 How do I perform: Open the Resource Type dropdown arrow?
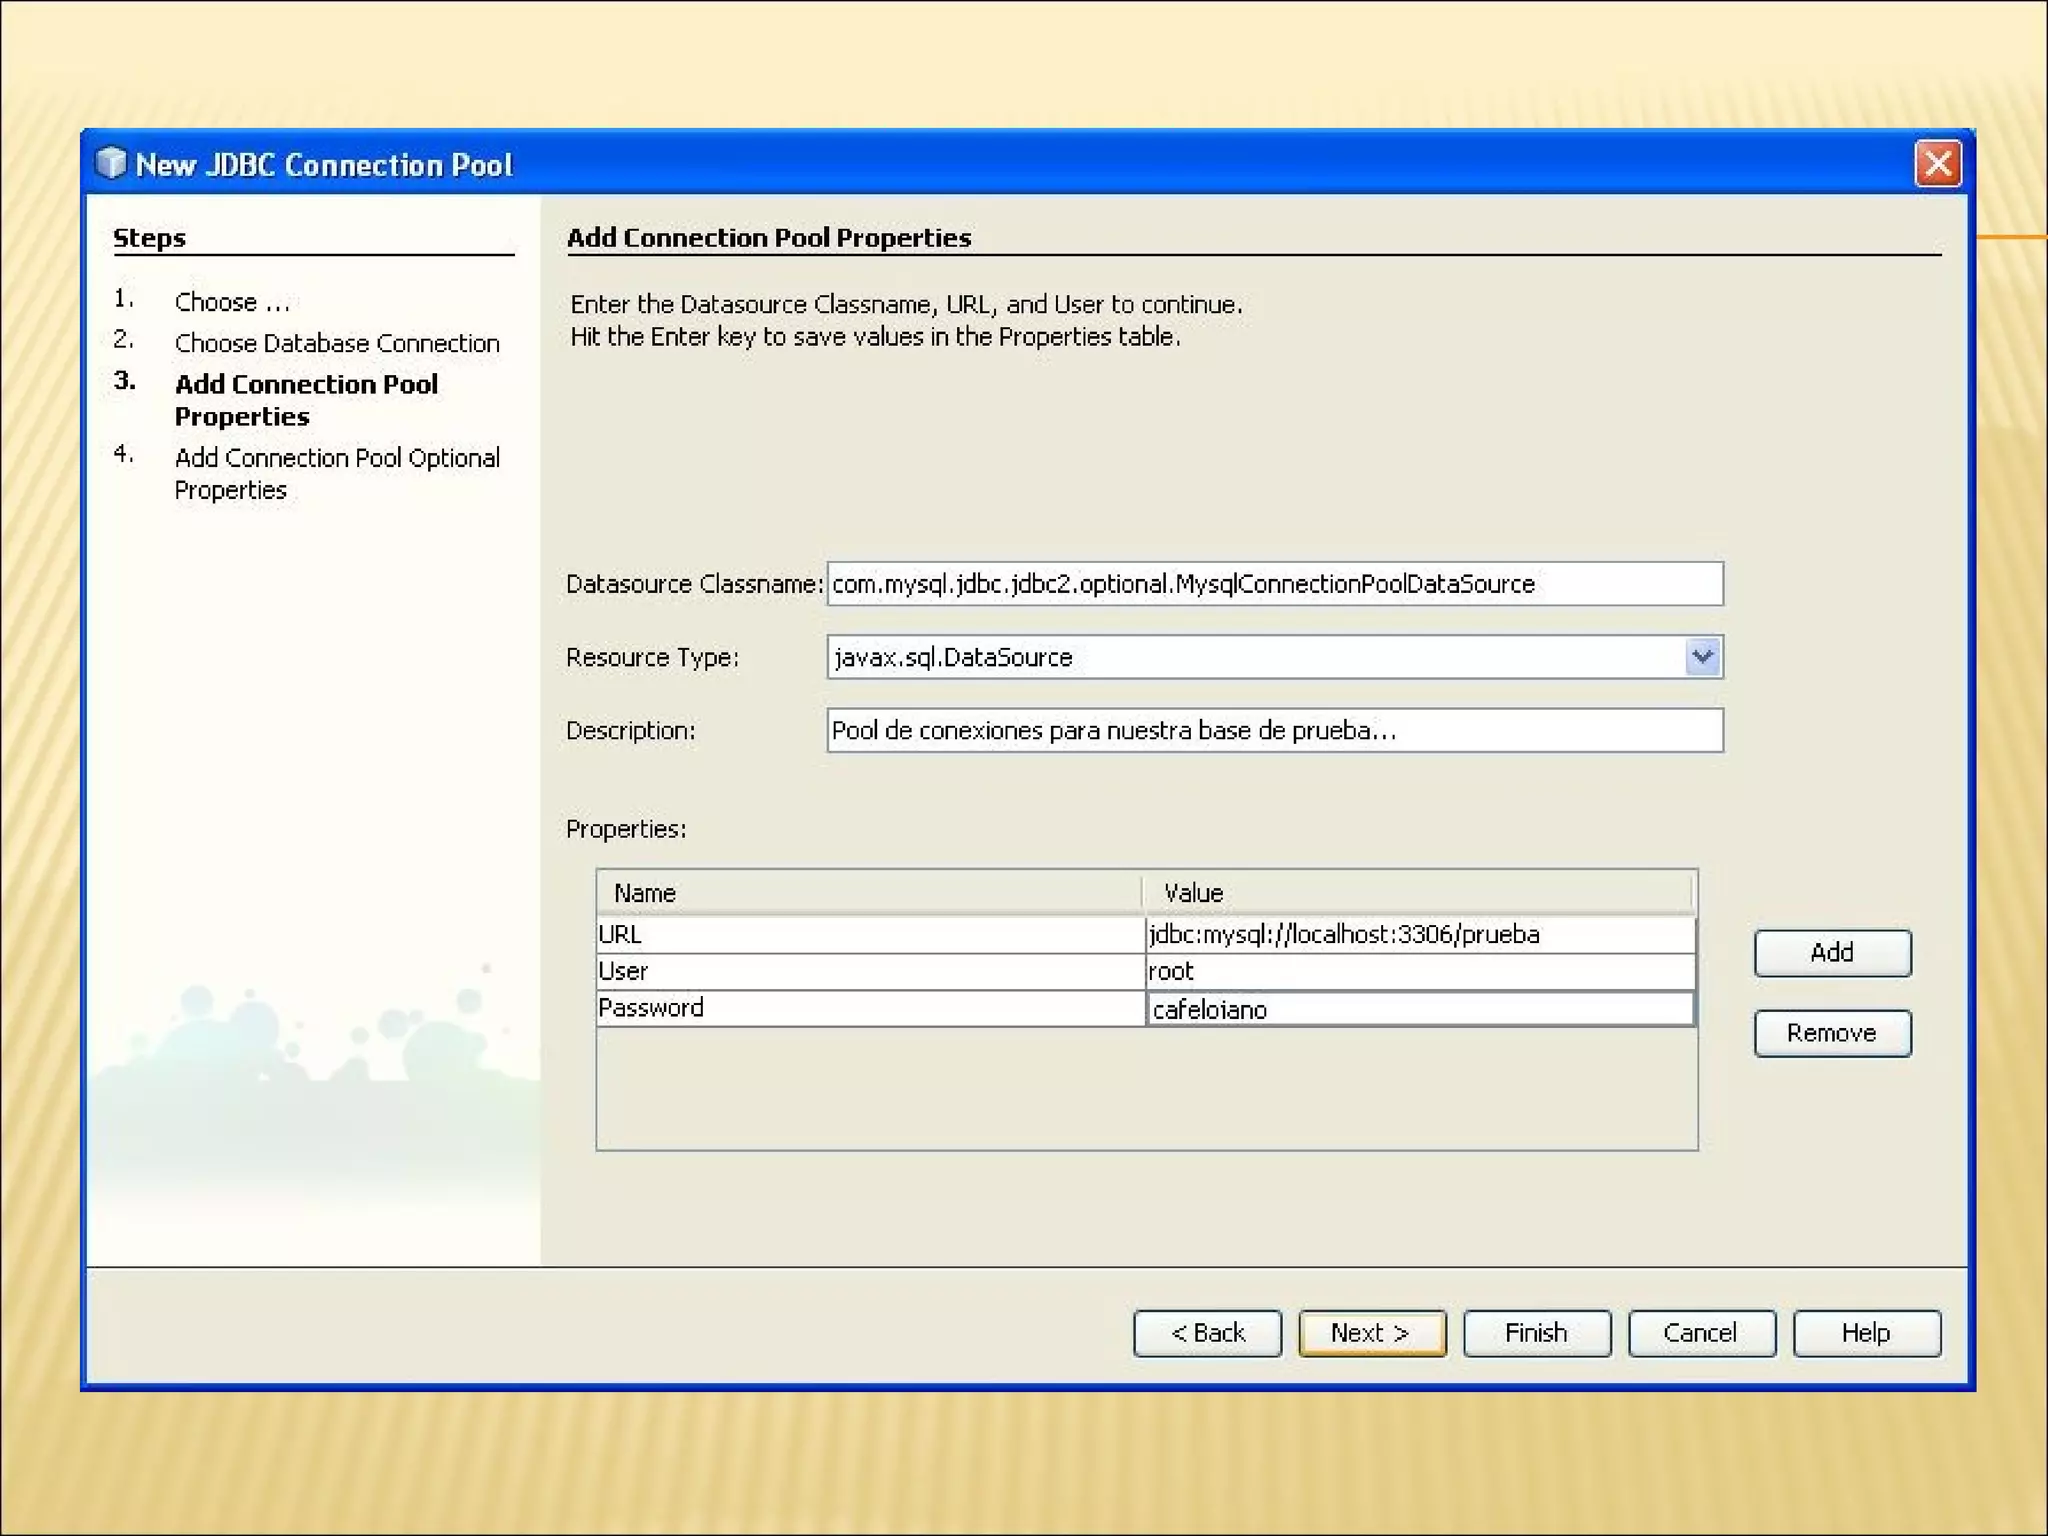pos(1702,657)
